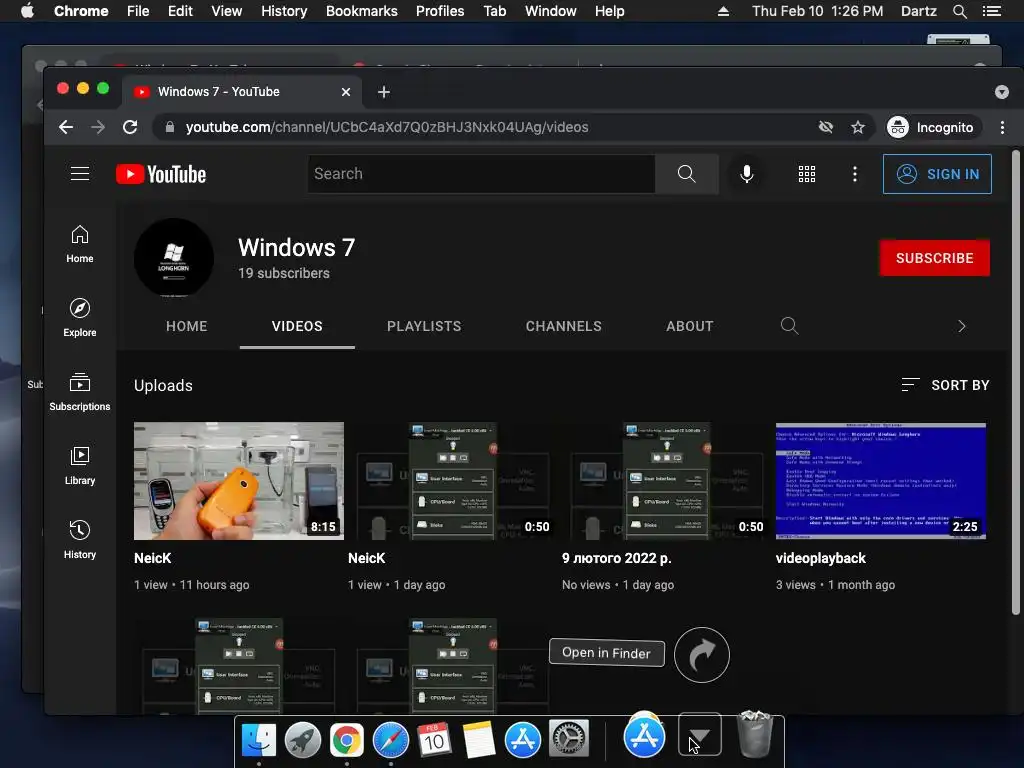Click the Windows 7 channel avatar

tap(174, 258)
